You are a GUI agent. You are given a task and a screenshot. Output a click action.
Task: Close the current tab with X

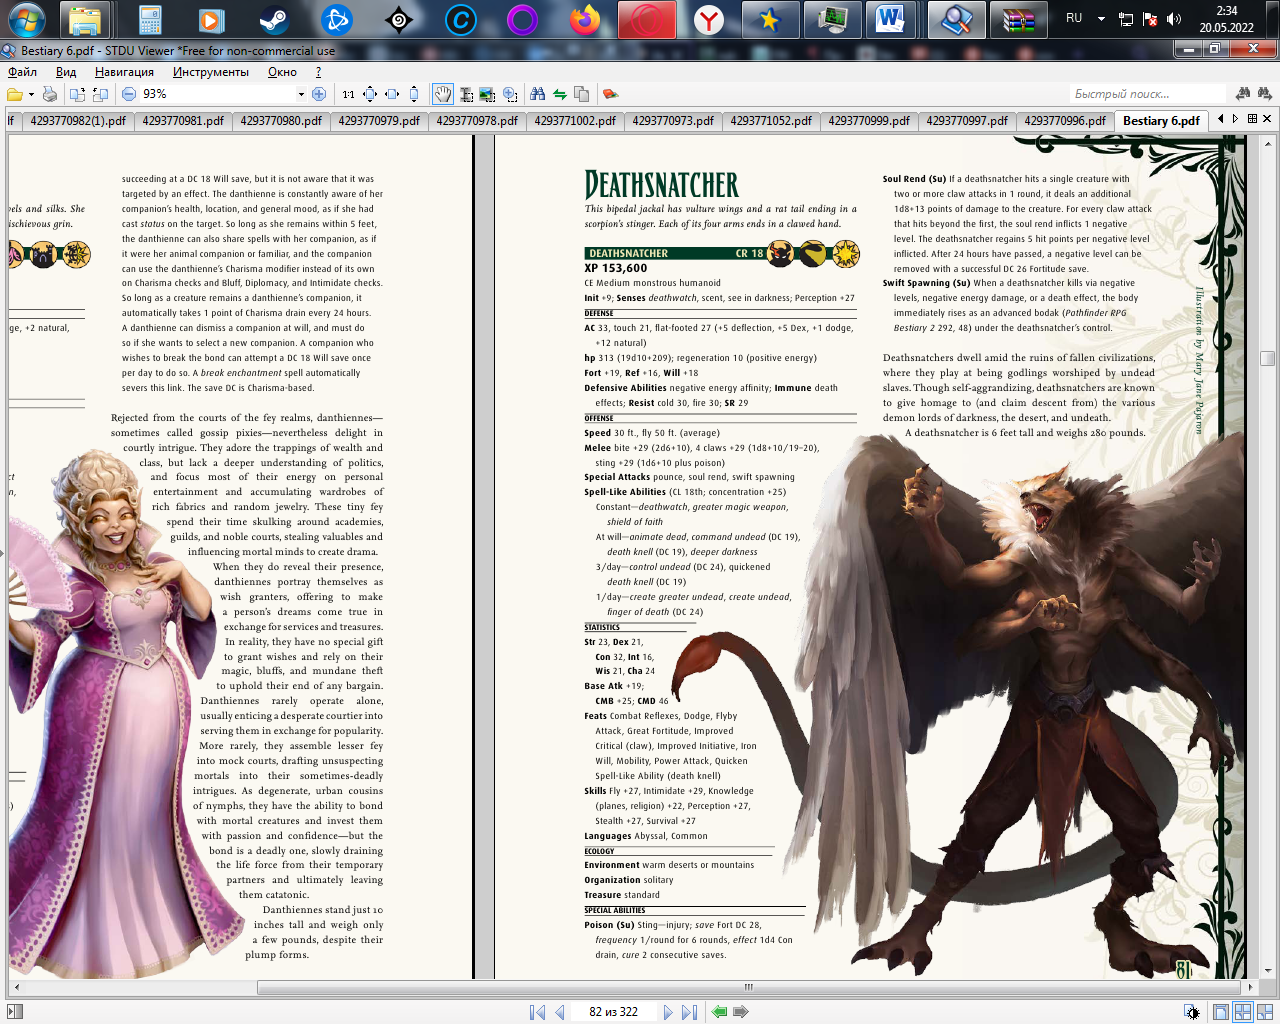tap(1267, 119)
